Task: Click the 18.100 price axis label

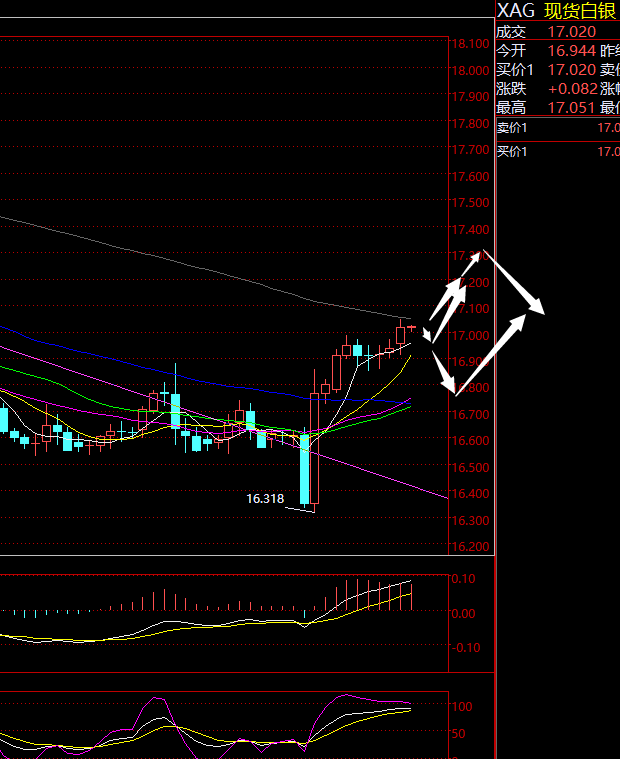Action: pos(470,44)
